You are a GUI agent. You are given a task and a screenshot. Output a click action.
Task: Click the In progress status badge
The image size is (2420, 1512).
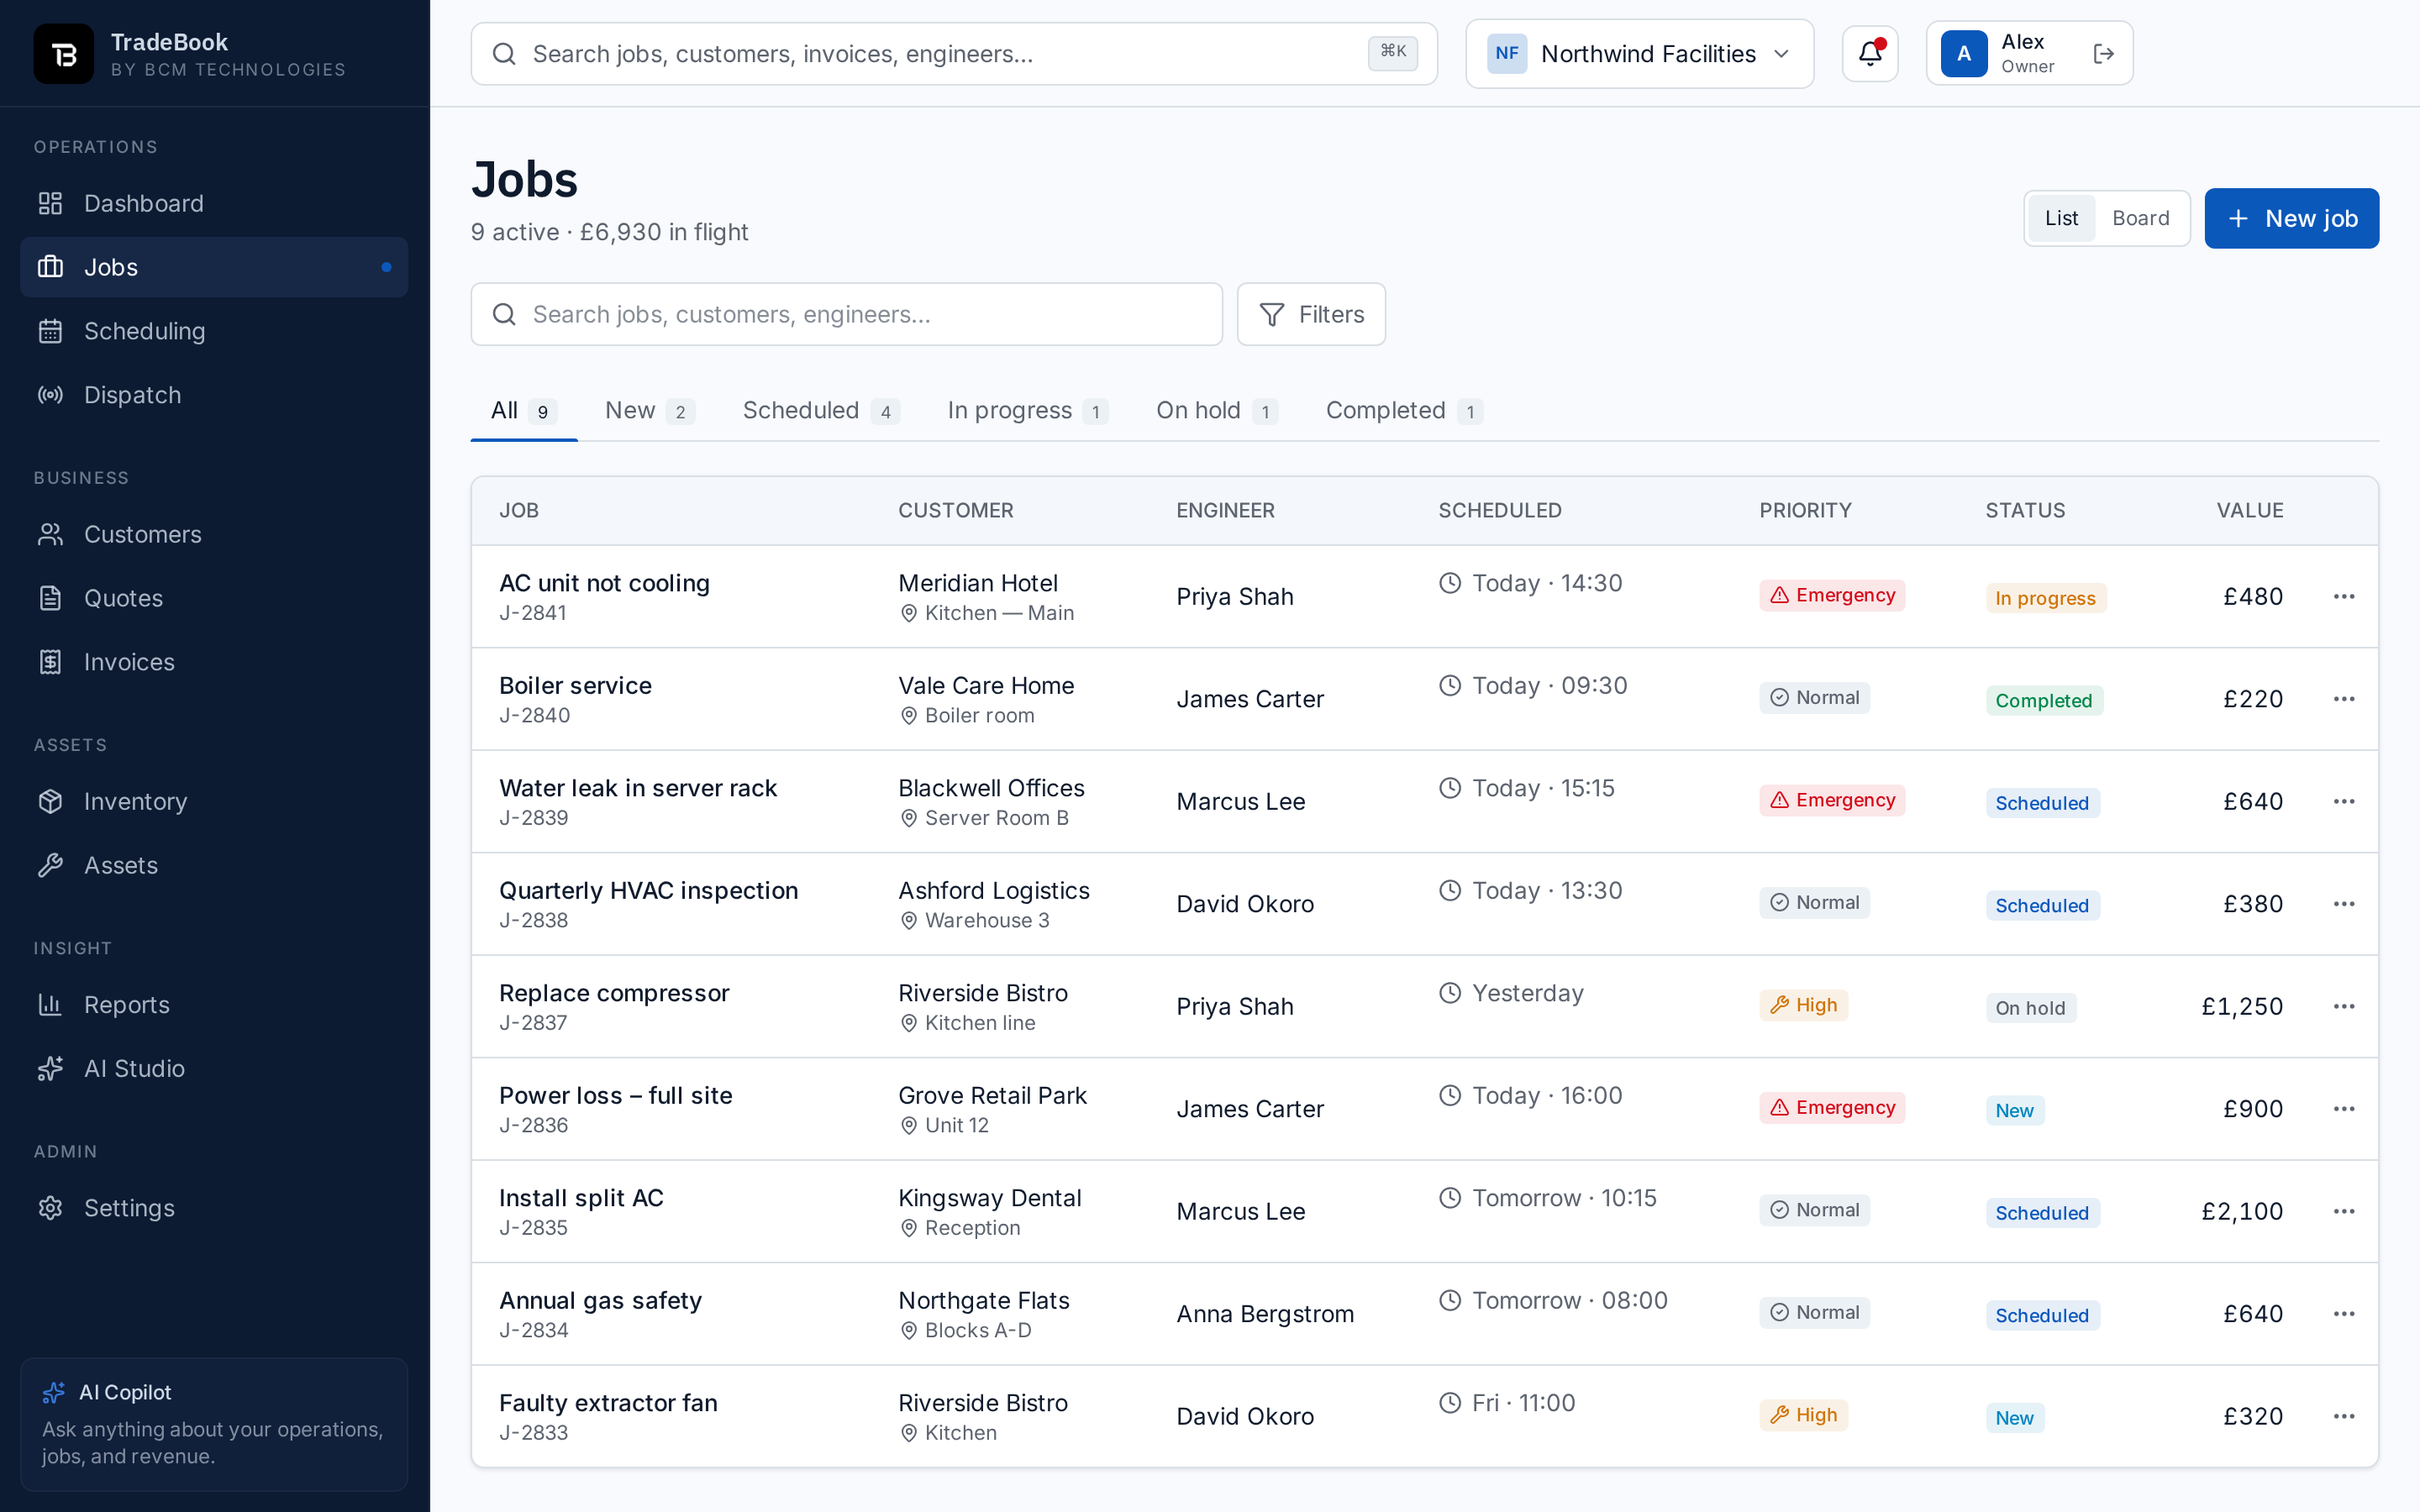[x=2045, y=598]
